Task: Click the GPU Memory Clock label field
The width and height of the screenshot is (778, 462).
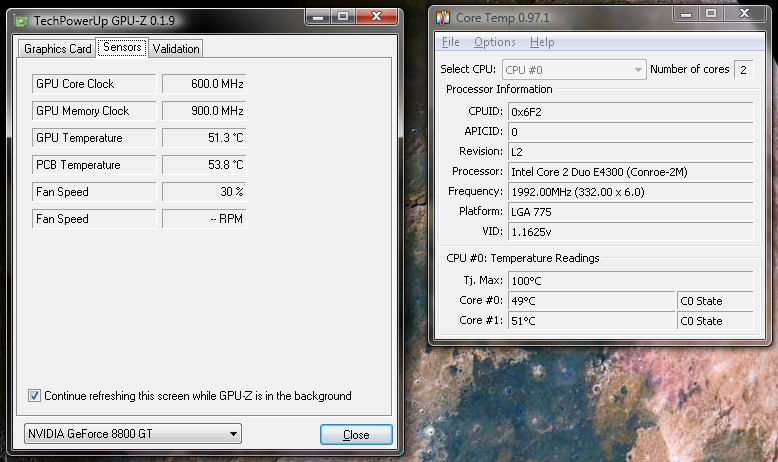Action: (x=94, y=111)
